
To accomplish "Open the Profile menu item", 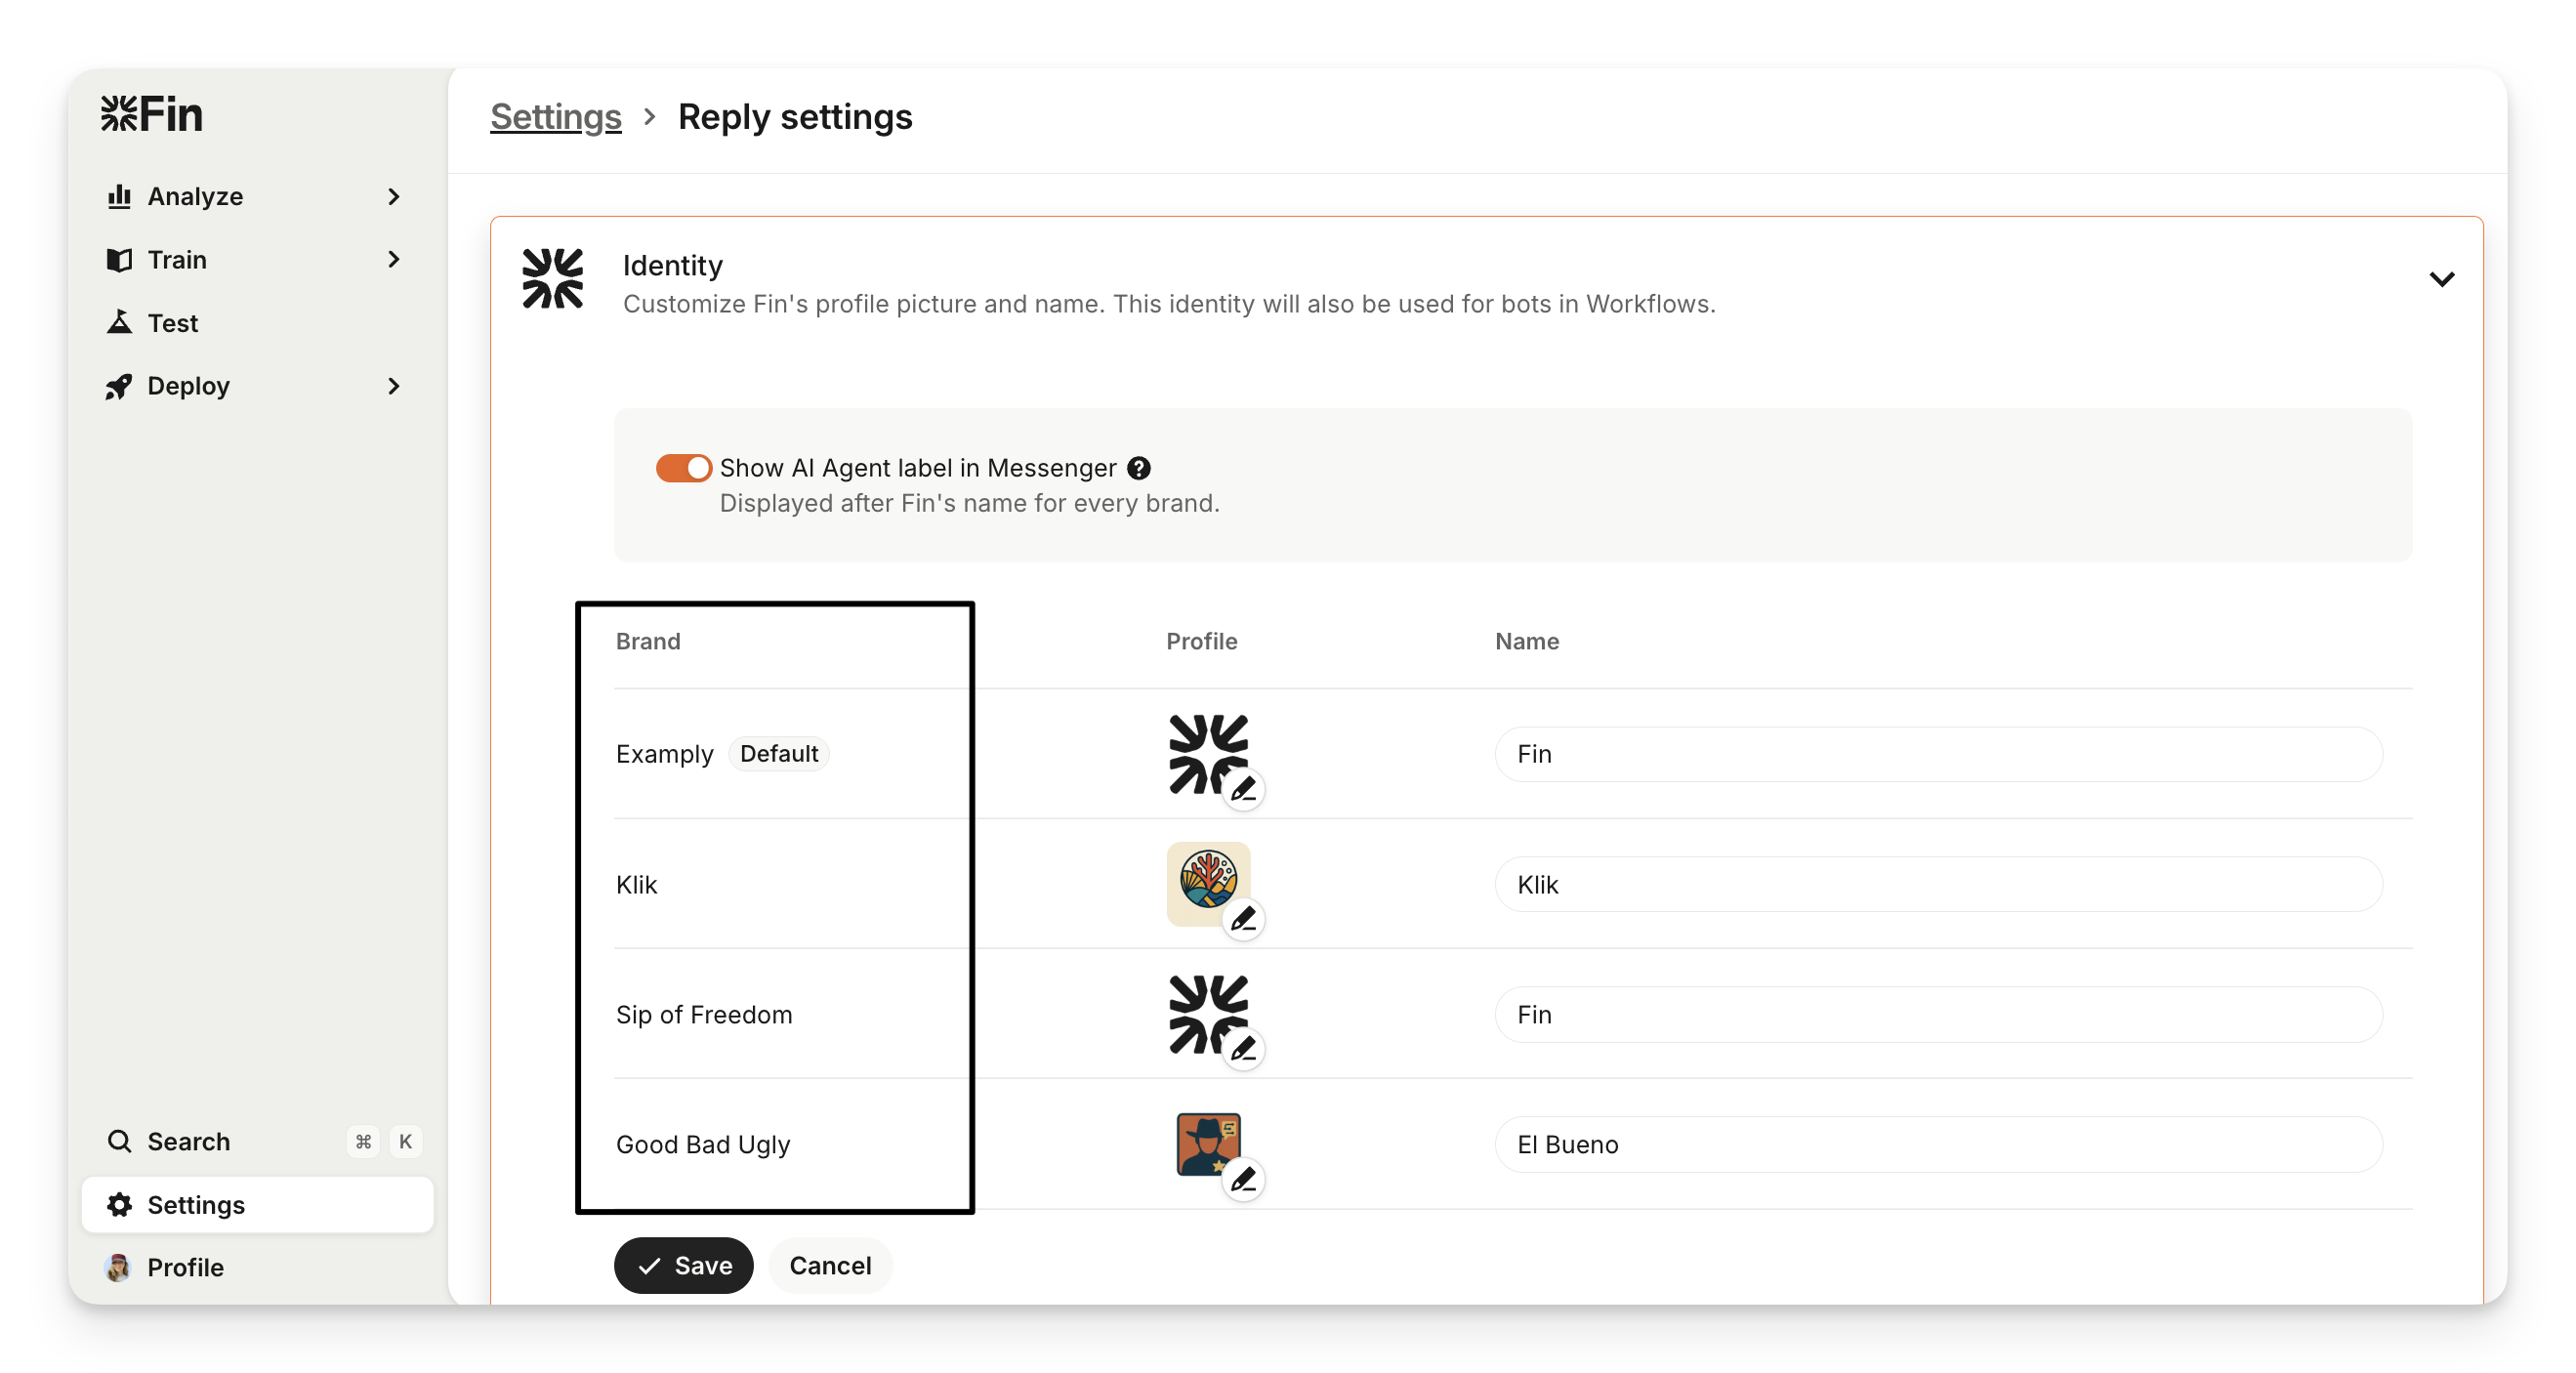I will pos(185,1267).
